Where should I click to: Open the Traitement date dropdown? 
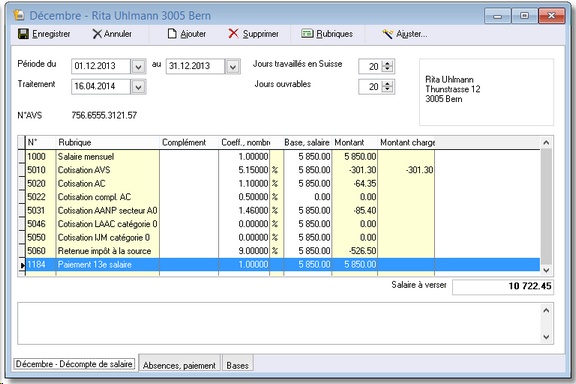point(138,87)
